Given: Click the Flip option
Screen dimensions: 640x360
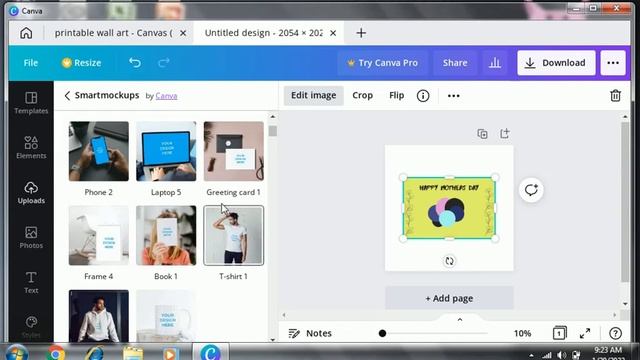Looking at the screenshot, I should point(396,96).
